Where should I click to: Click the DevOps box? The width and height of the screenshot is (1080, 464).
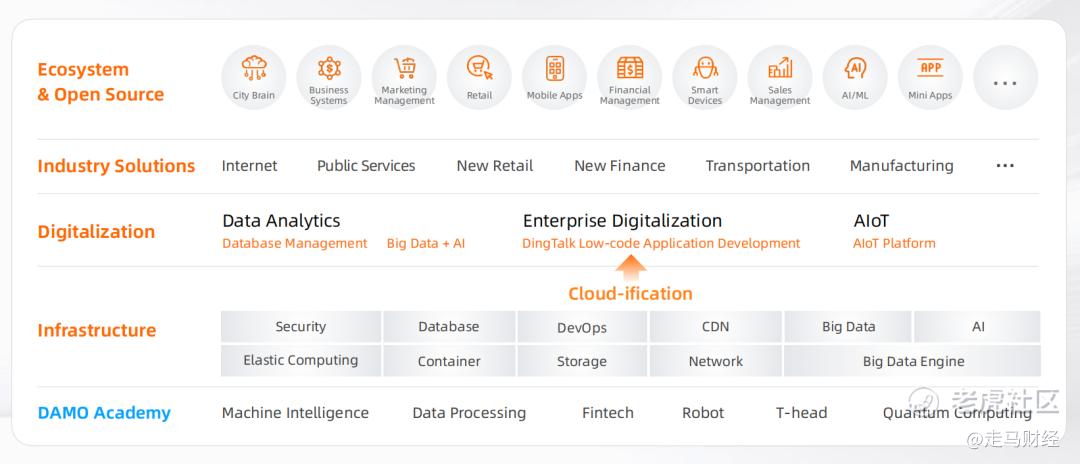(x=582, y=327)
